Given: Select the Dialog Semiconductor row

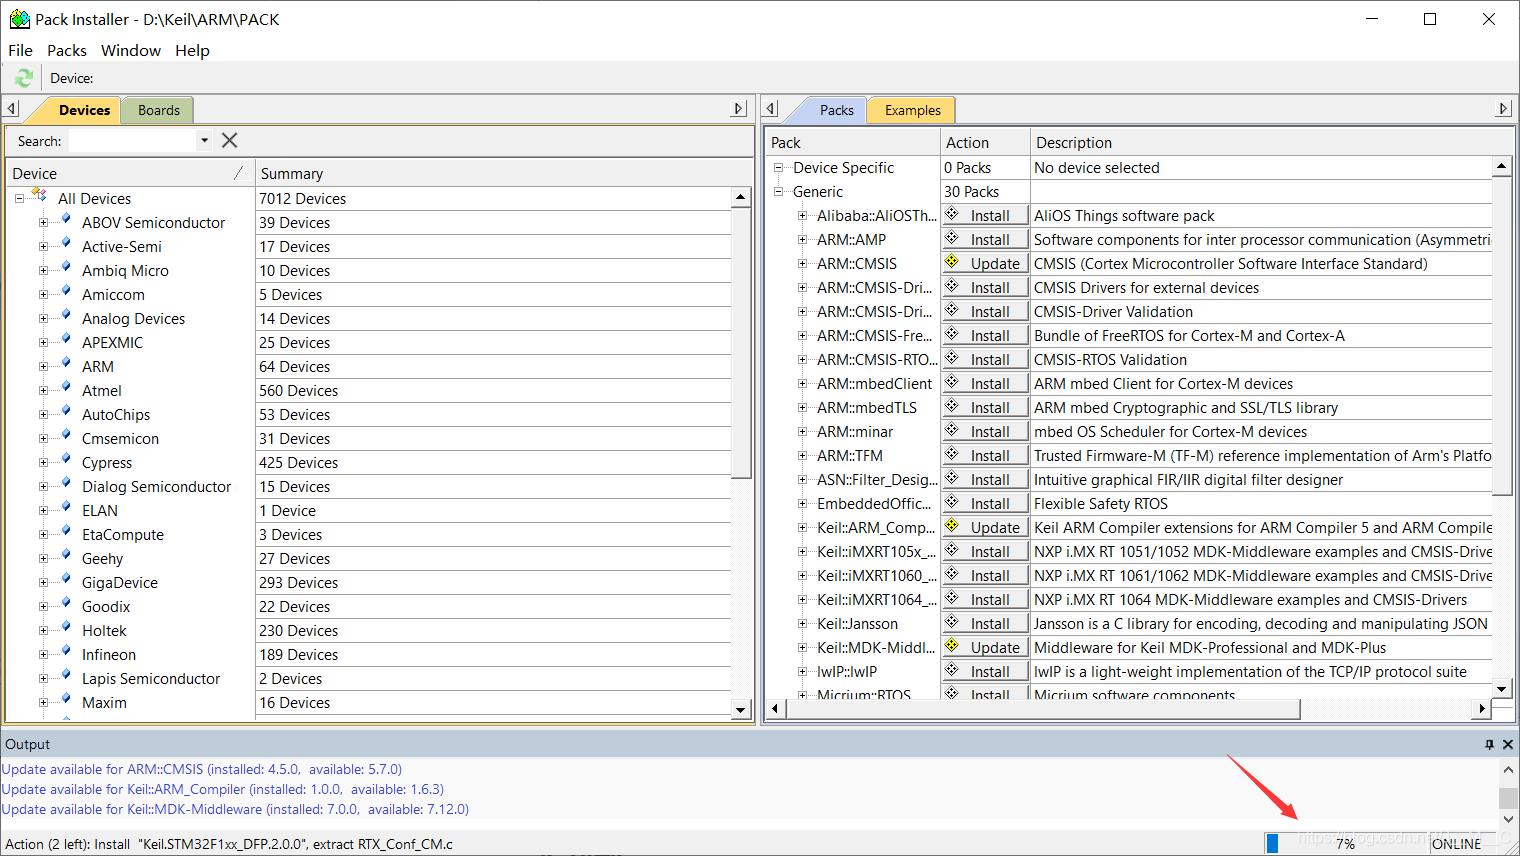Looking at the screenshot, I should click(x=156, y=486).
